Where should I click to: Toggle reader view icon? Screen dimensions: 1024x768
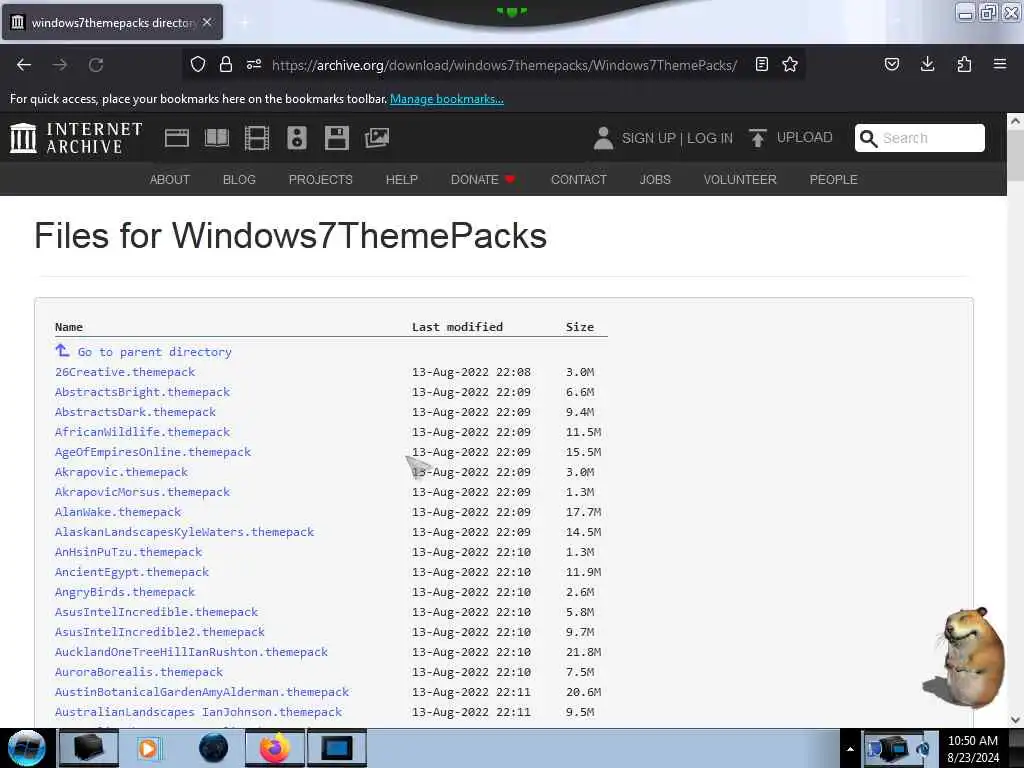[x=761, y=64]
